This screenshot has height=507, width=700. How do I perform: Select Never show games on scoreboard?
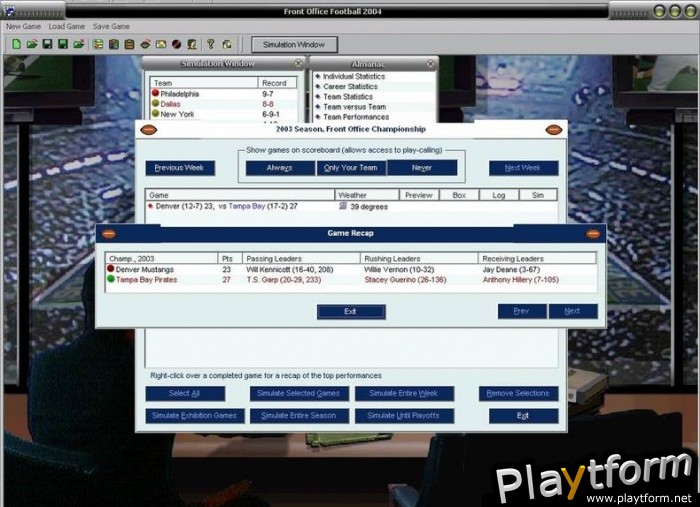(x=422, y=168)
